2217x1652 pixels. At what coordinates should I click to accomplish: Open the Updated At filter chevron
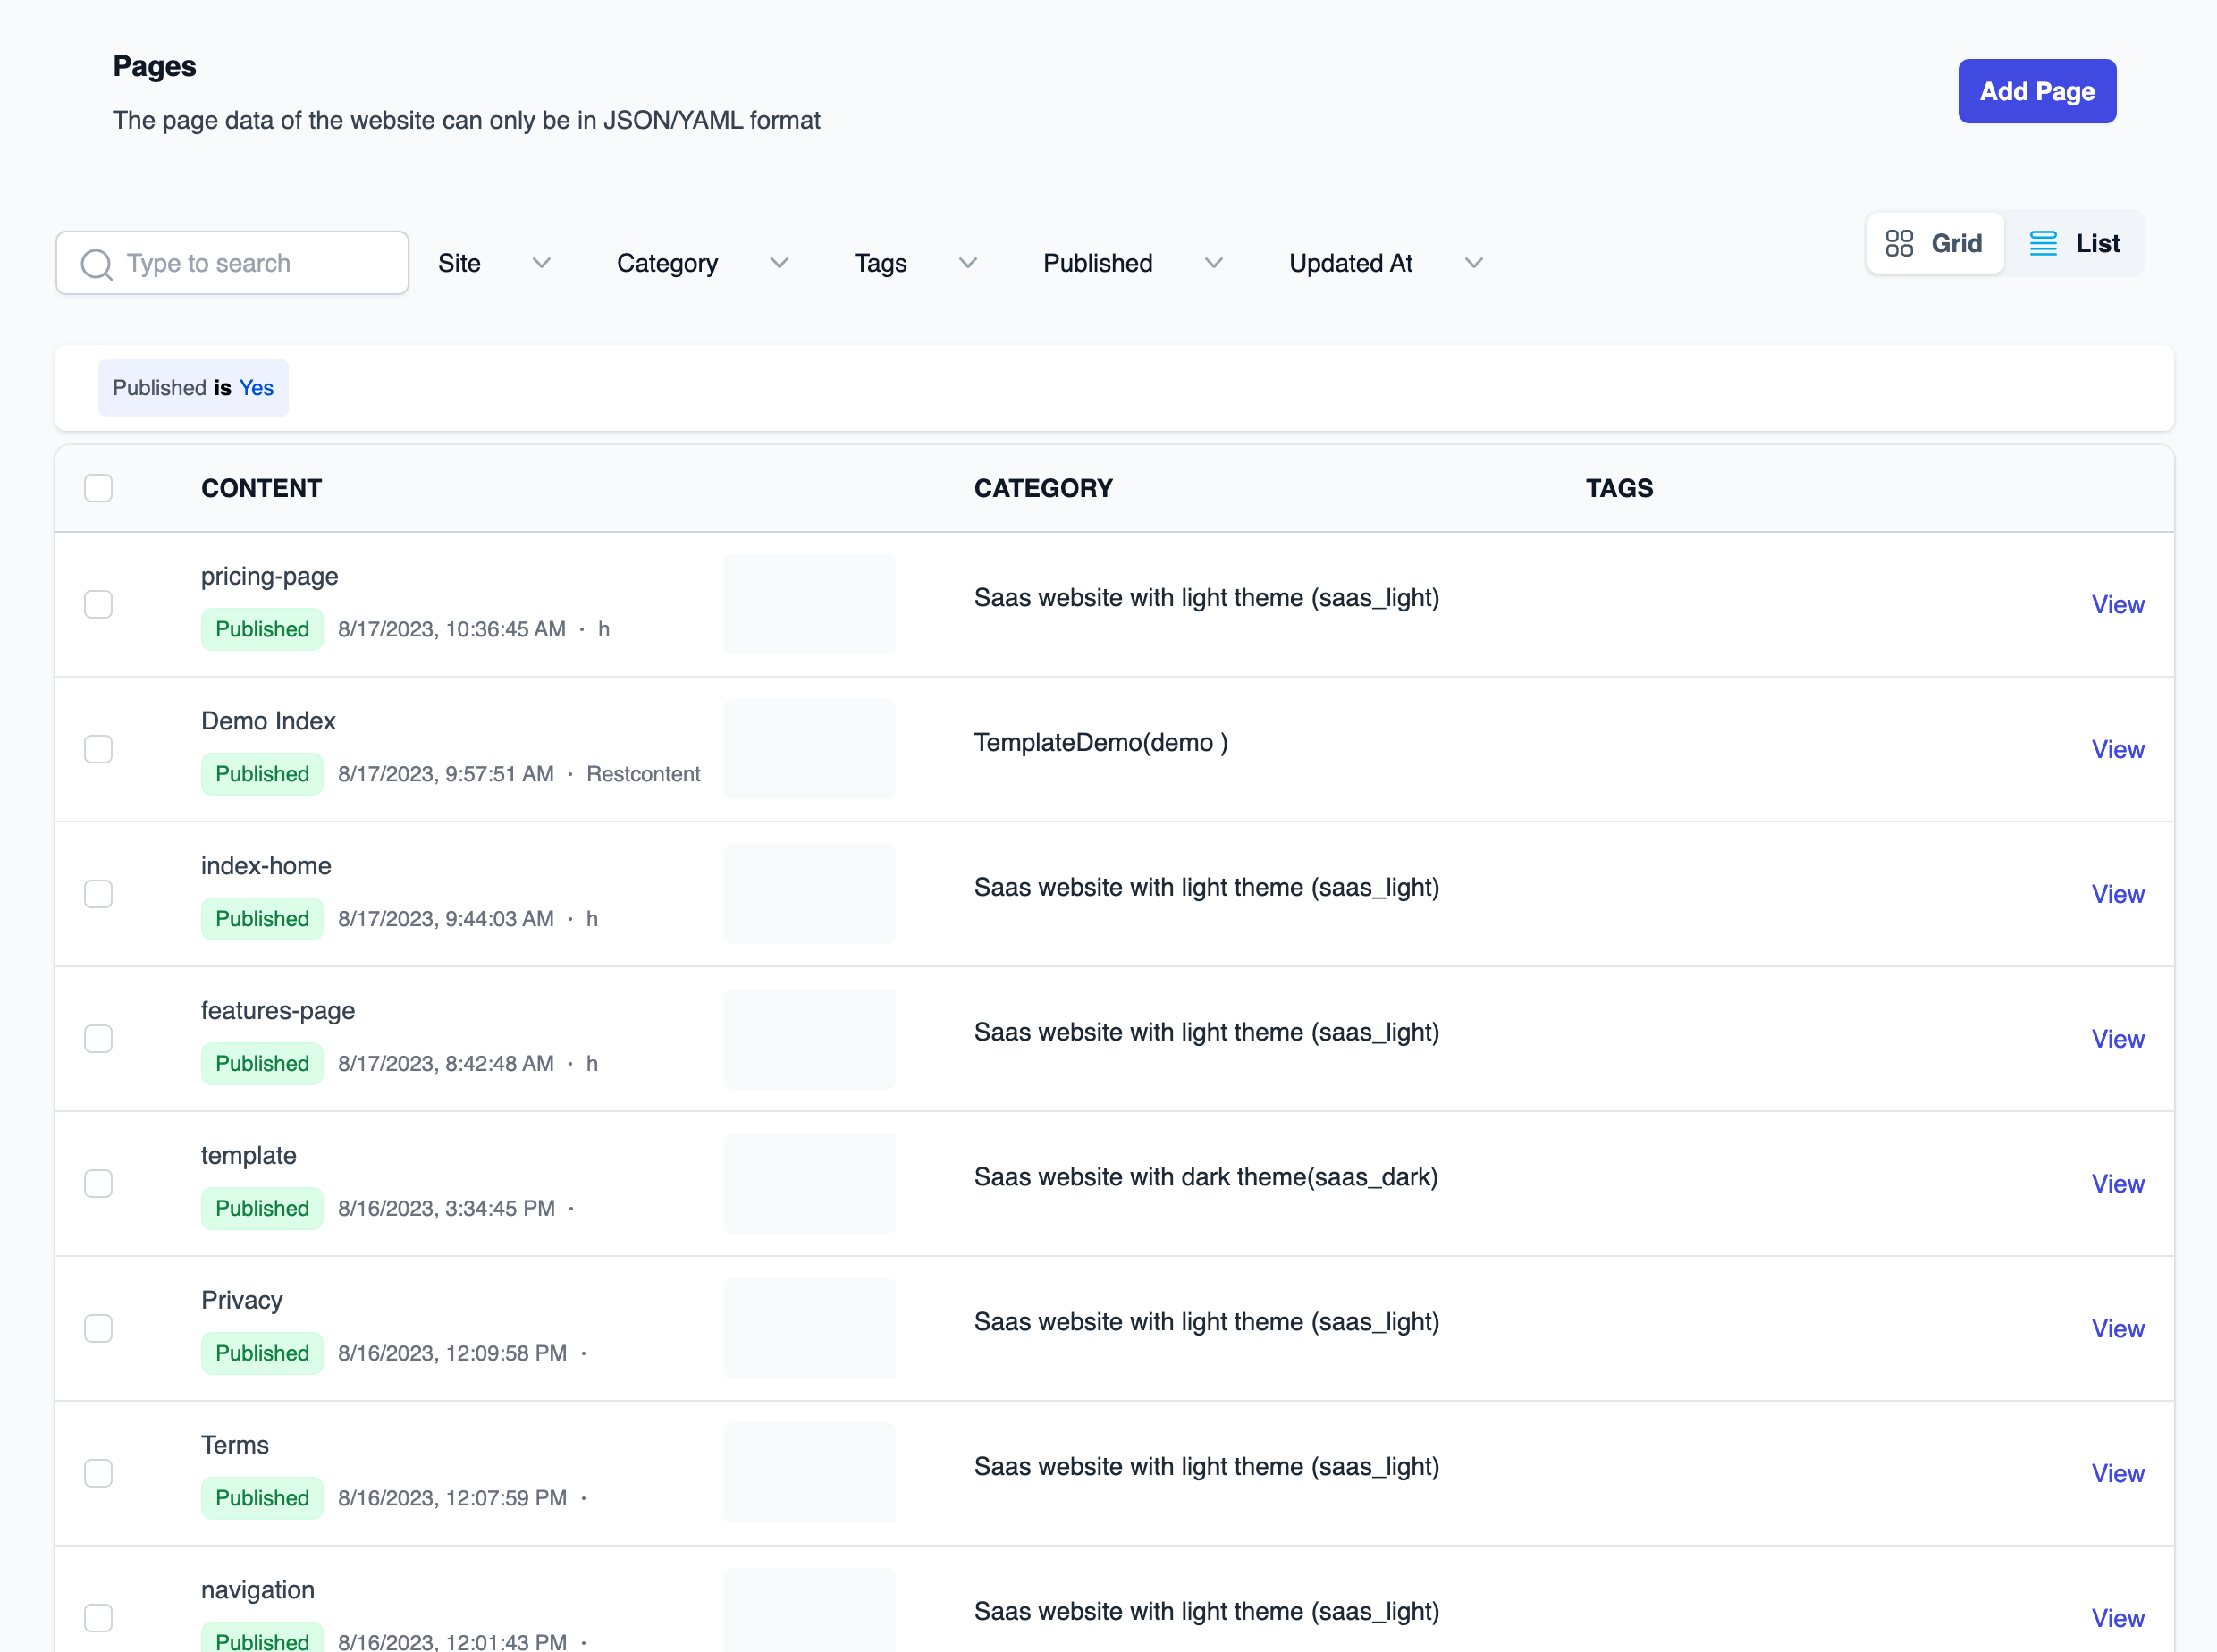[x=1473, y=263]
